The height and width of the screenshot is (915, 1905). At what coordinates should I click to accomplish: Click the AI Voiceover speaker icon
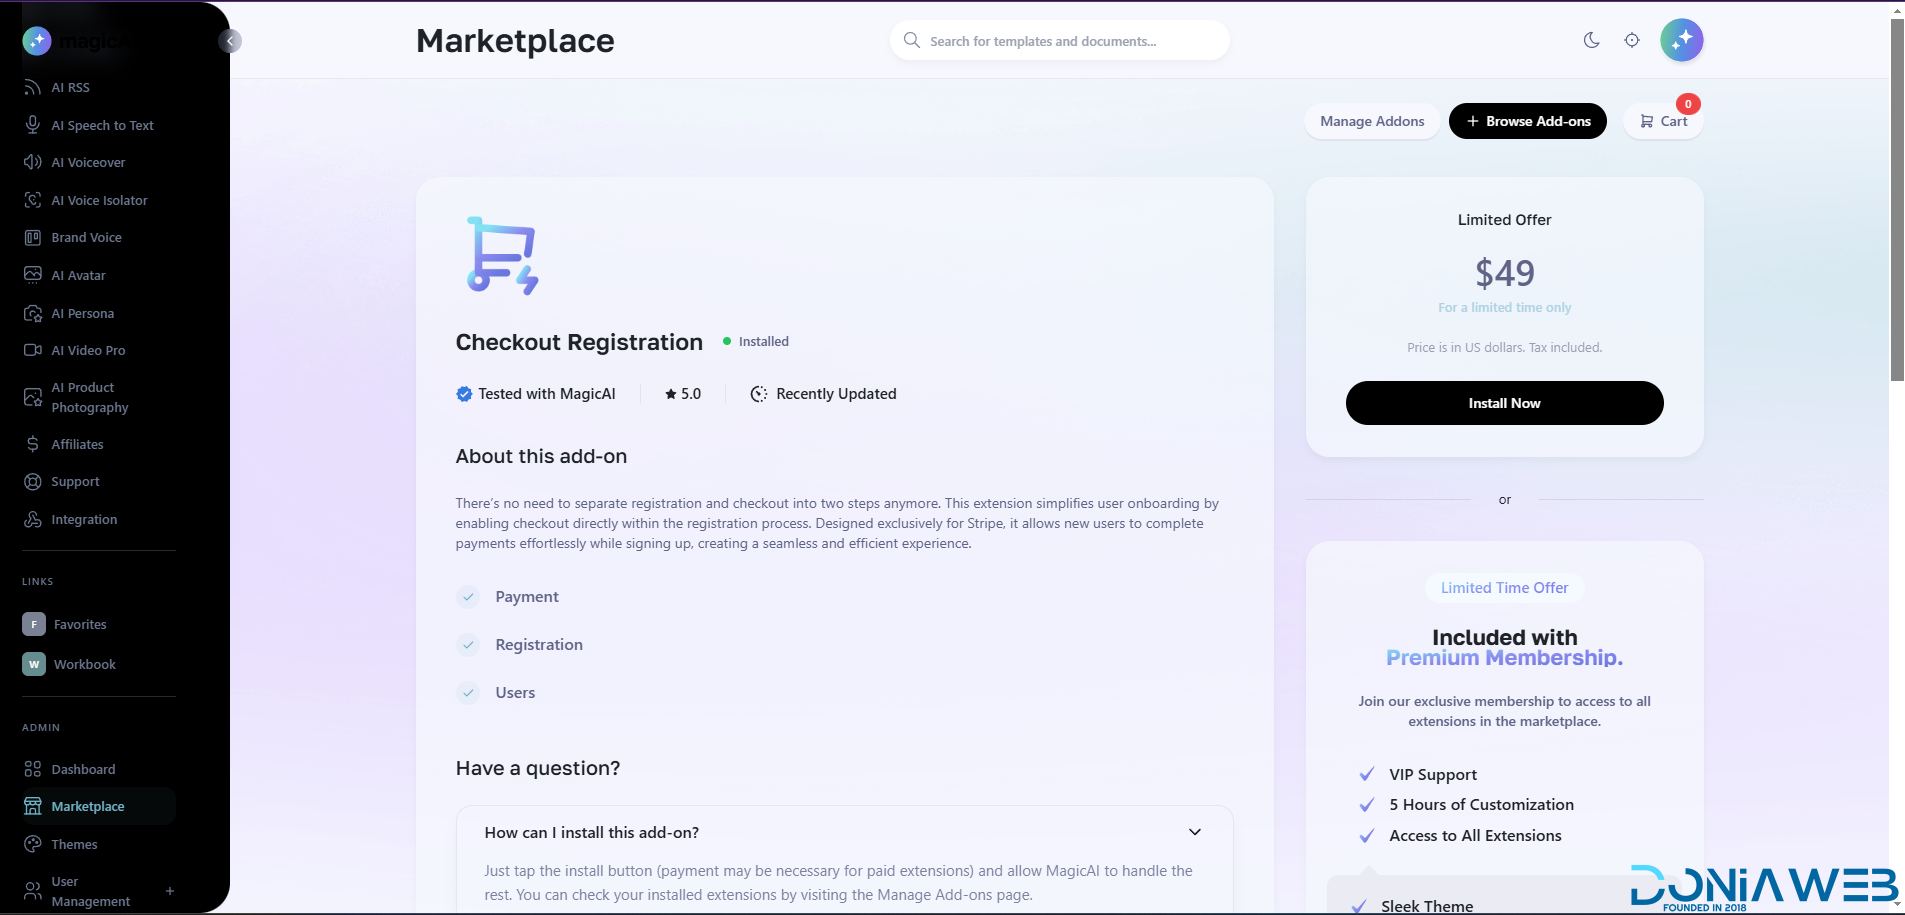coord(32,162)
